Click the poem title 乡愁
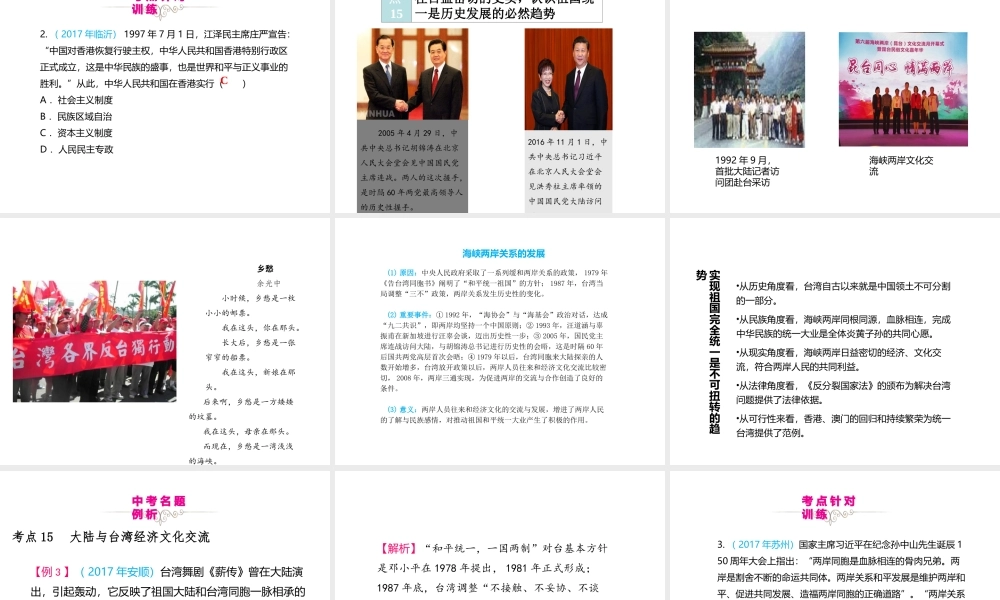This screenshot has height=600, width=1000. 265,268
